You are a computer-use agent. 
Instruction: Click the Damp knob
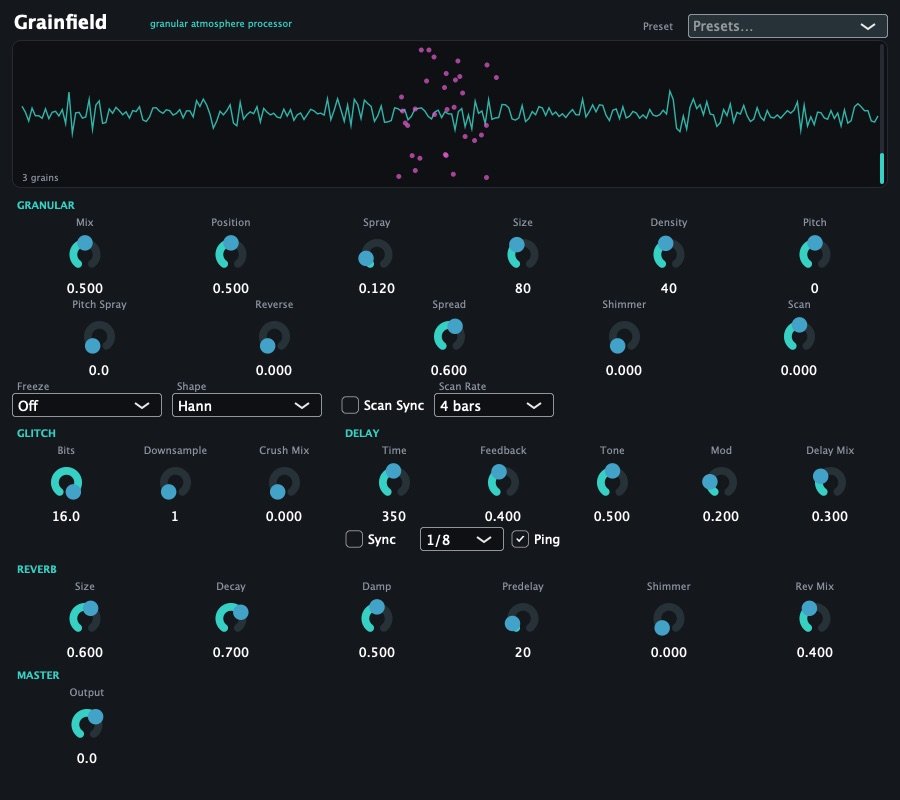click(377, 618)
